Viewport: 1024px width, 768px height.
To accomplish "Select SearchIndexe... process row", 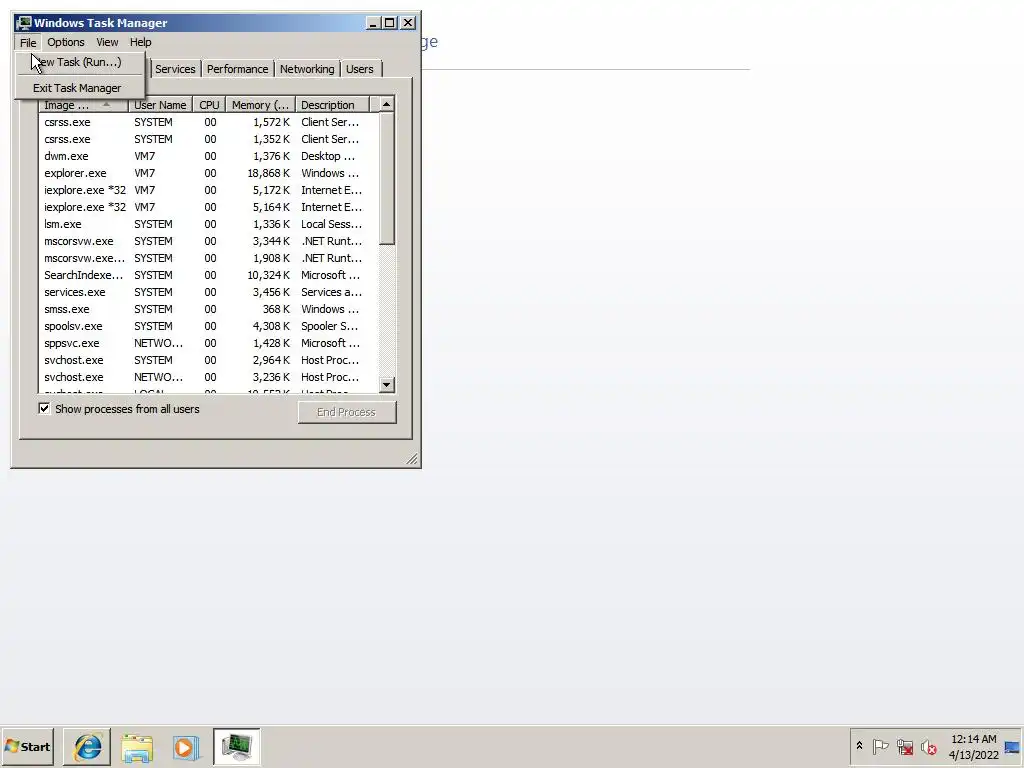I will (x=208, y=275).
